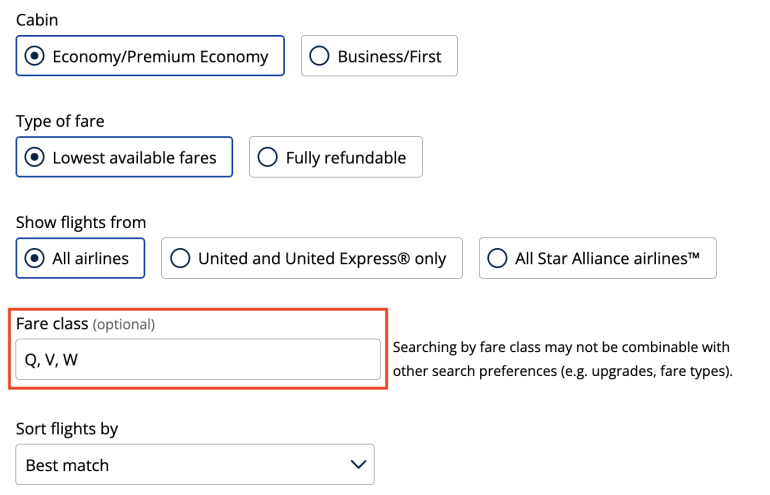Open the Sort flights by dropdown
Viewport: 770px width, 495px height.
pos(195,465)
